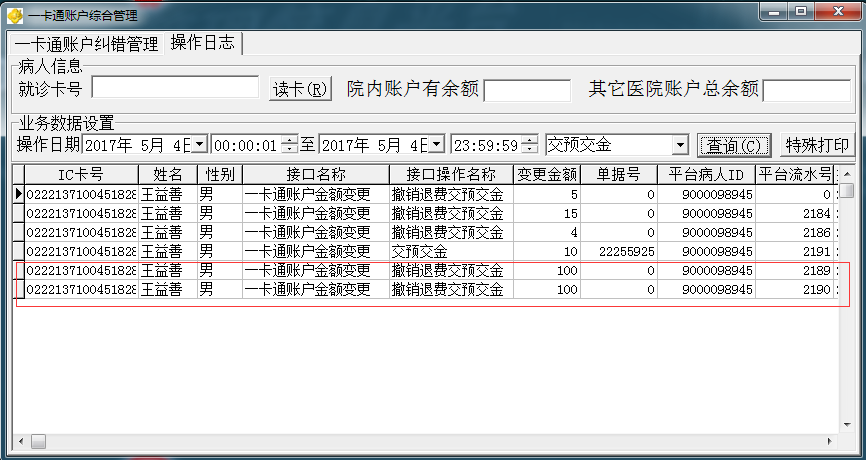Viewport: 866px width, 460px height.
Task: Click the row selector of row 2184
Action: 19,213
